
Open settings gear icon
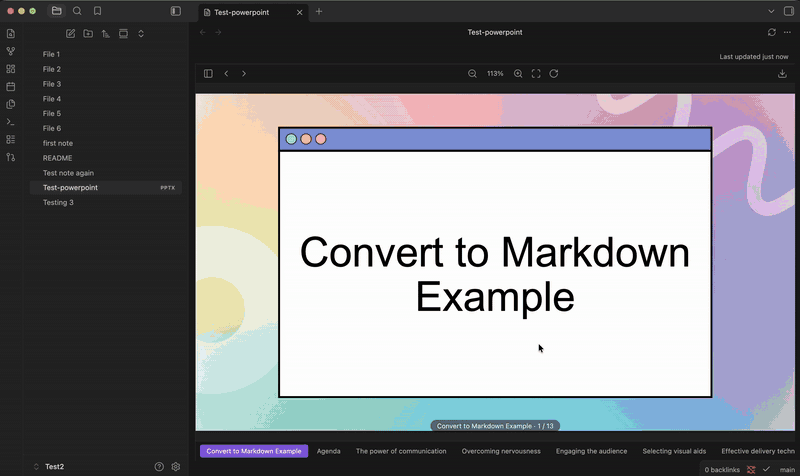point(176,466)
